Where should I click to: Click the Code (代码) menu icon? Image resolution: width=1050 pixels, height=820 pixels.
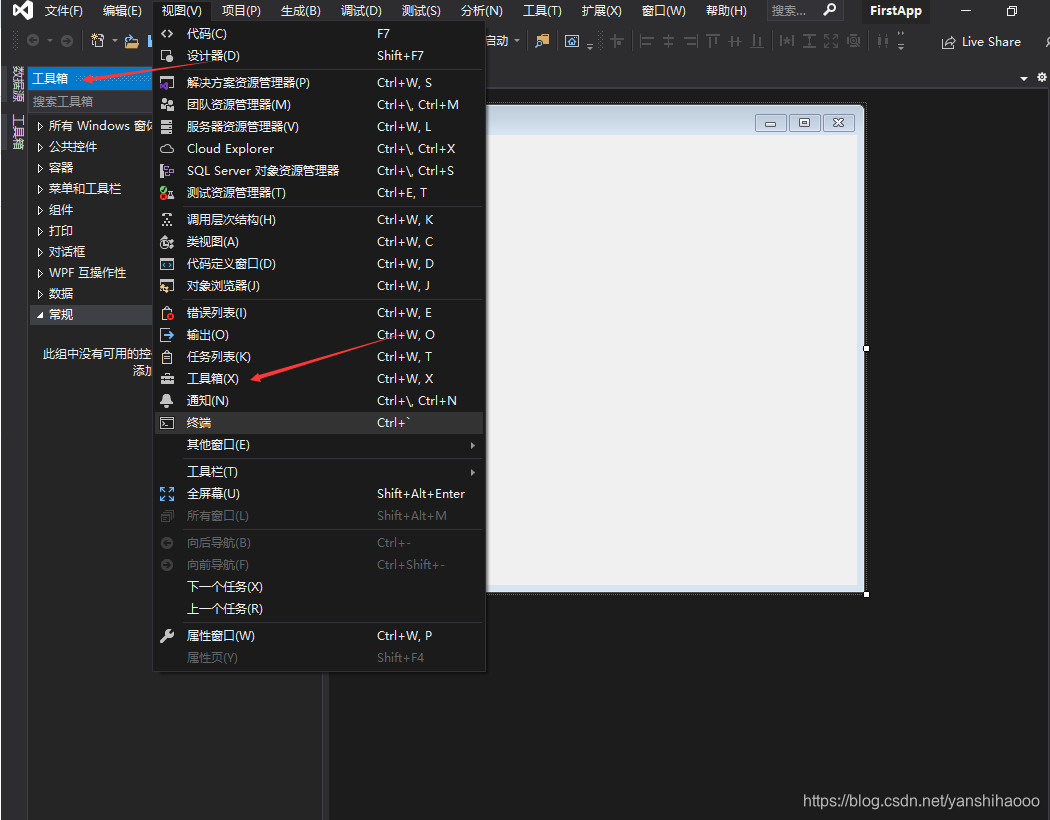(167, 33)
